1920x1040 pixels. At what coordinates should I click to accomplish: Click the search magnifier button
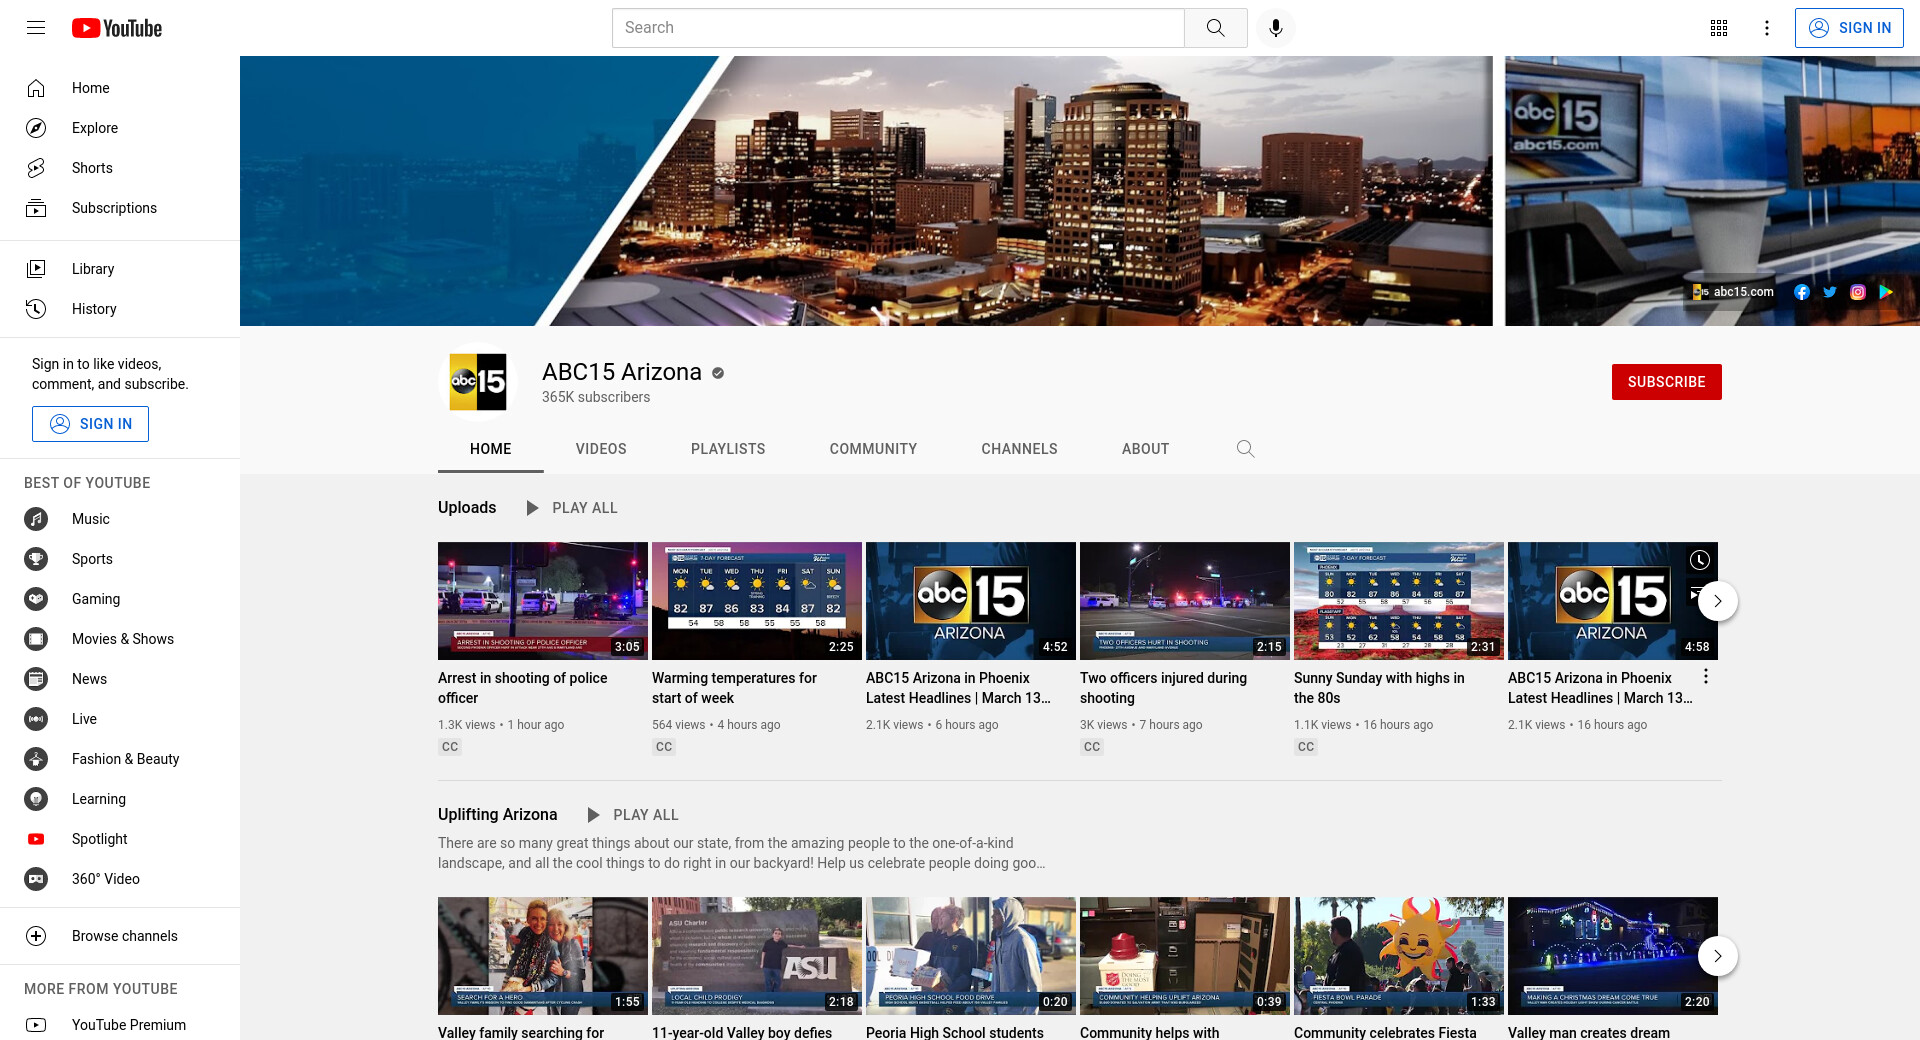point(1215,28)
